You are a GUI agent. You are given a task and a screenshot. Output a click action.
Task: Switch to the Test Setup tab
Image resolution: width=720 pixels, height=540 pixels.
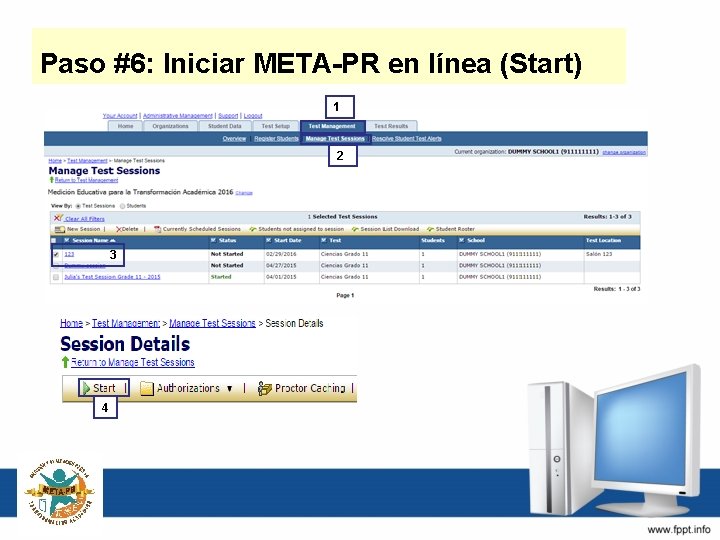[276, 126]
